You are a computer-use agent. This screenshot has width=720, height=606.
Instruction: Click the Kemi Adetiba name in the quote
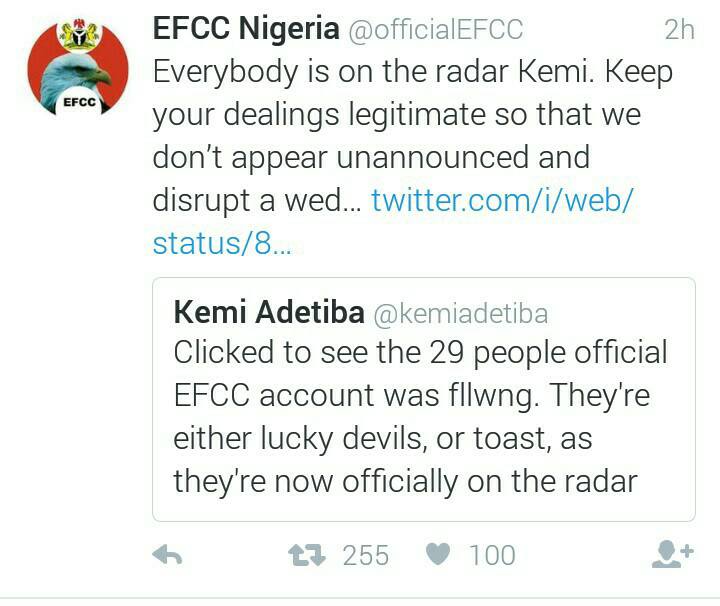click(267, 313)
